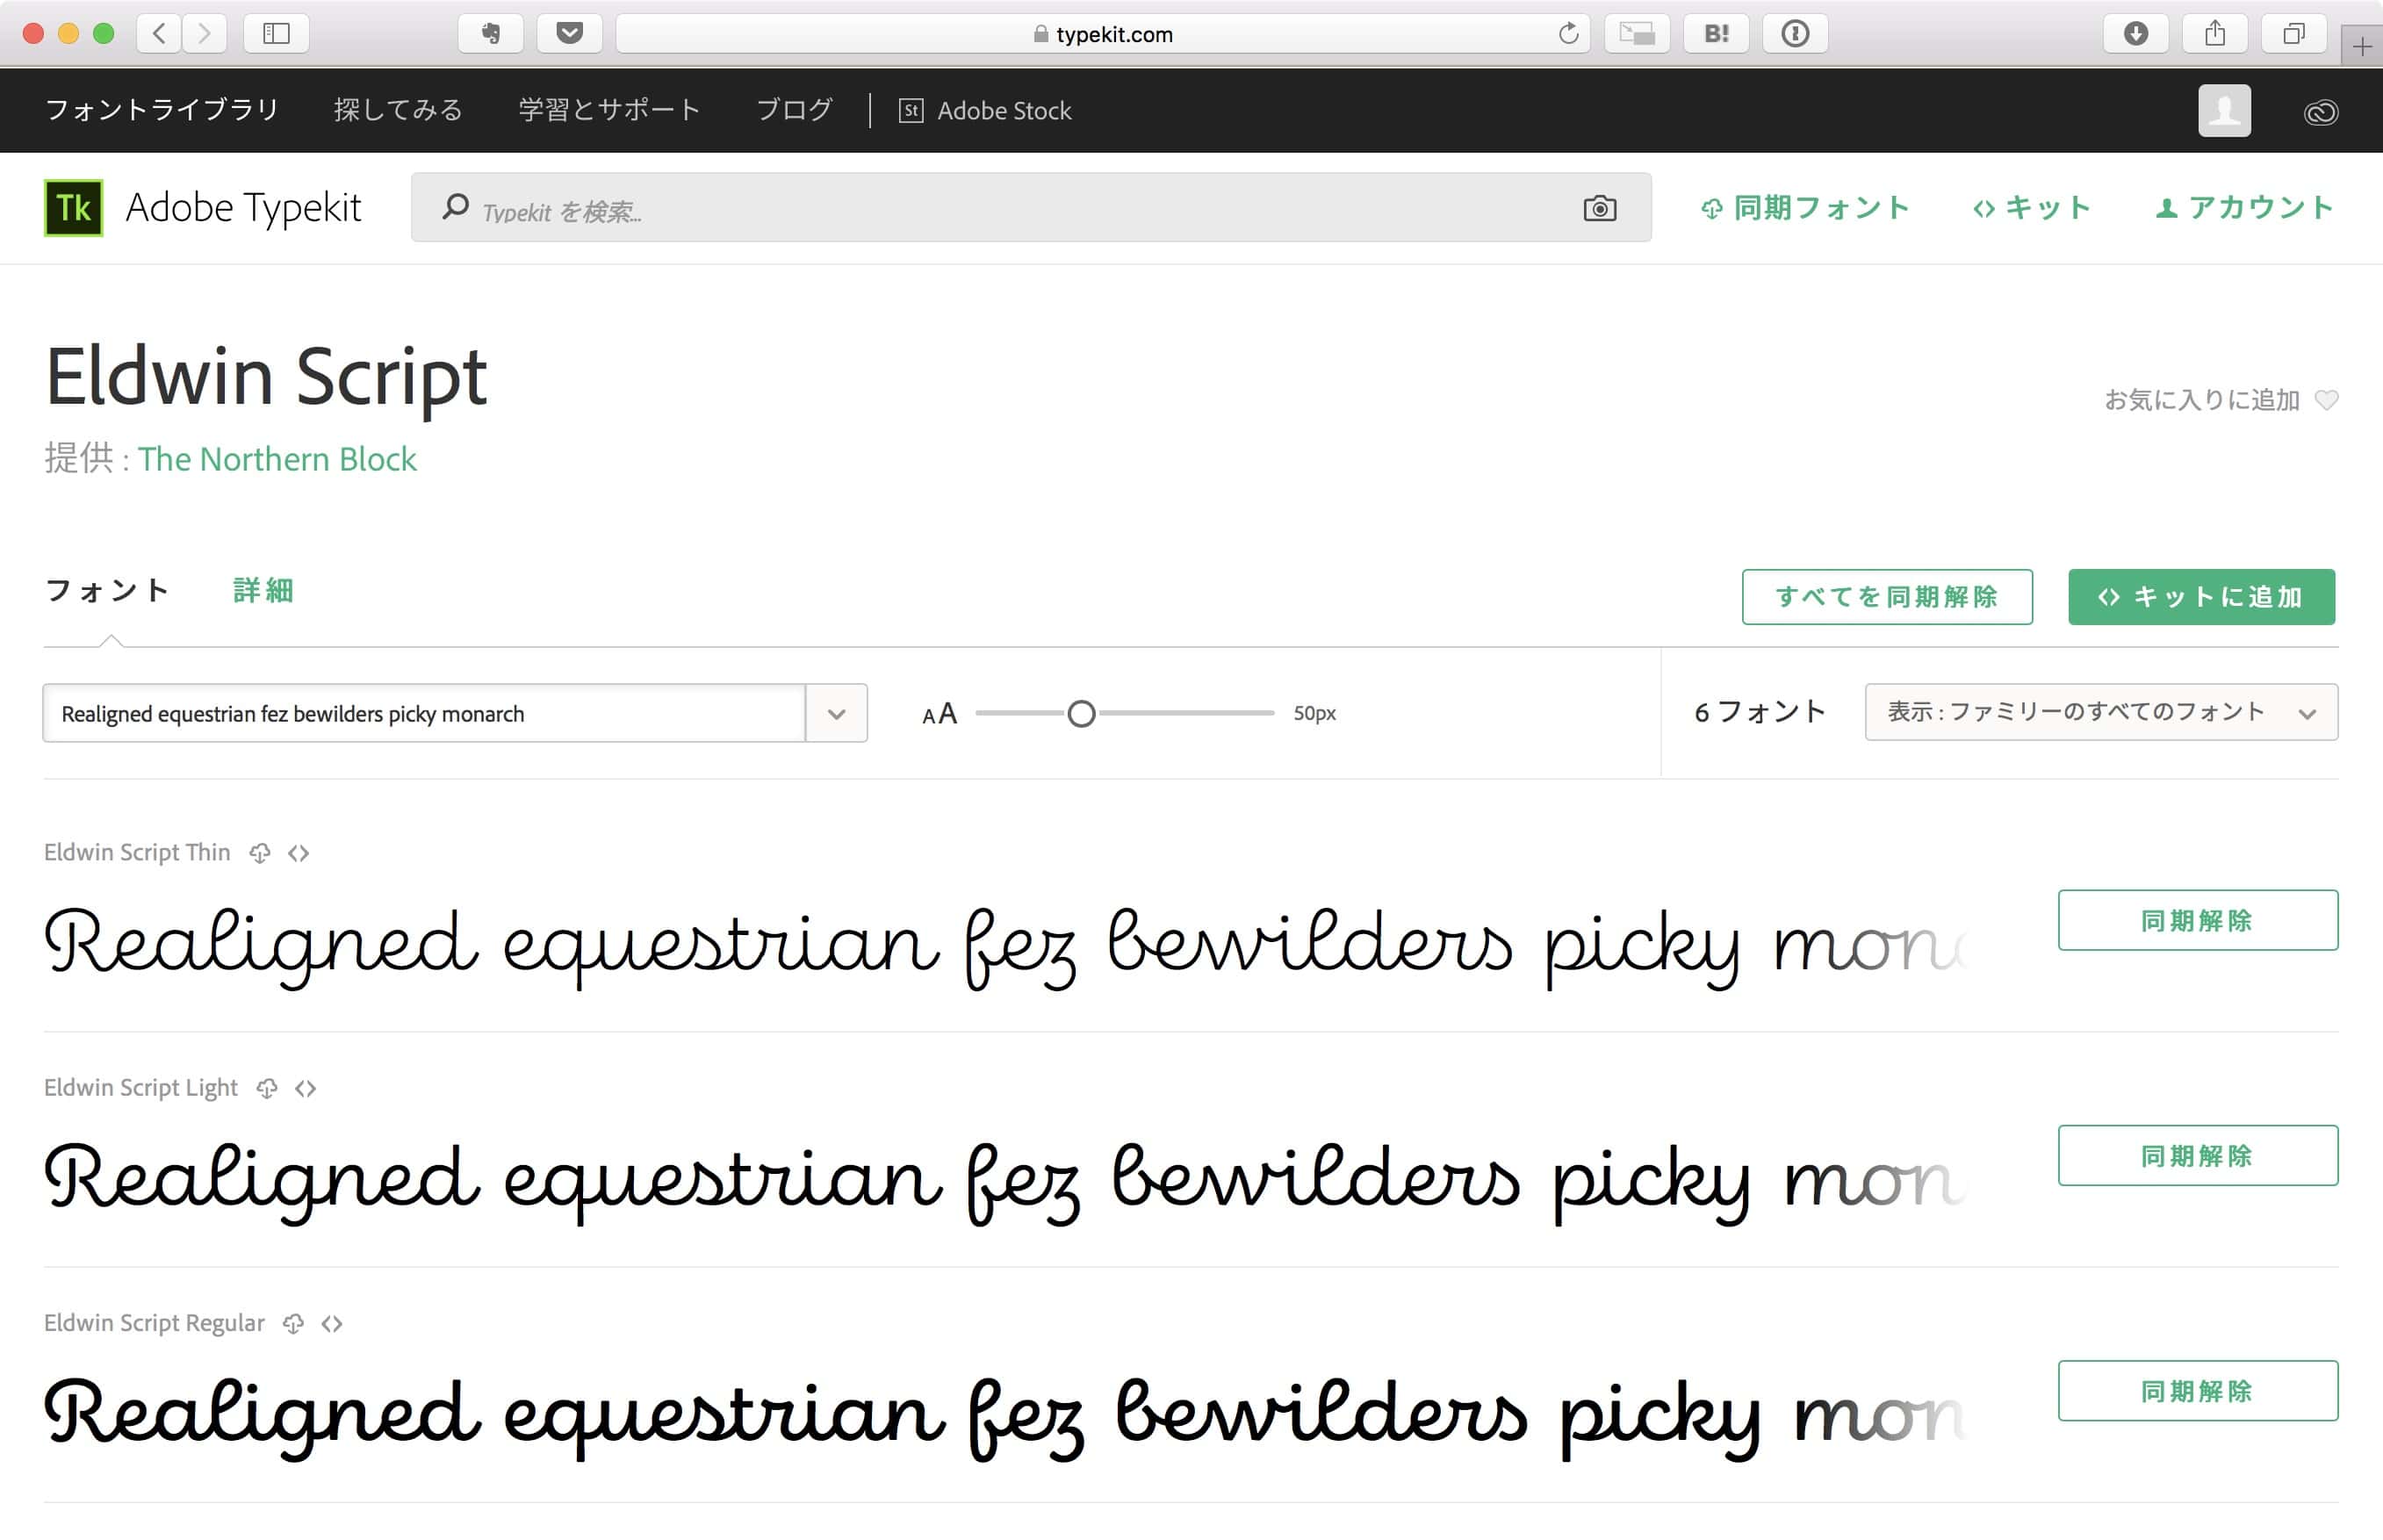Click the camera visual search icon

1599,208
